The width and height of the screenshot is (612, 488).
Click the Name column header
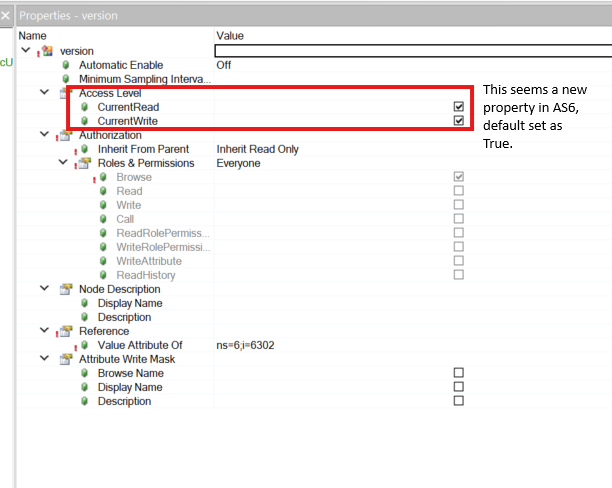click(32, 36)
